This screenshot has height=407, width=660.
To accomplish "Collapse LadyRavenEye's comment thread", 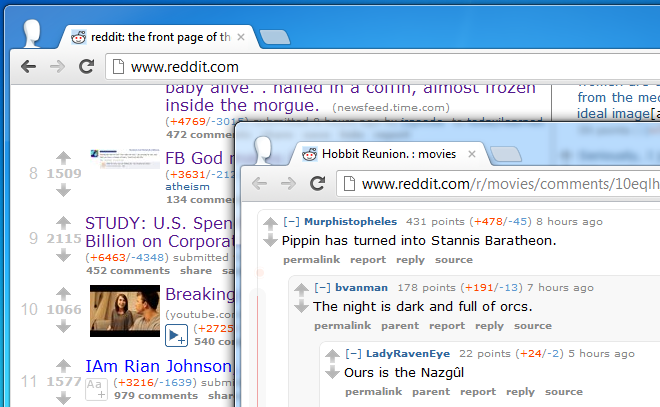I will 354,354.
